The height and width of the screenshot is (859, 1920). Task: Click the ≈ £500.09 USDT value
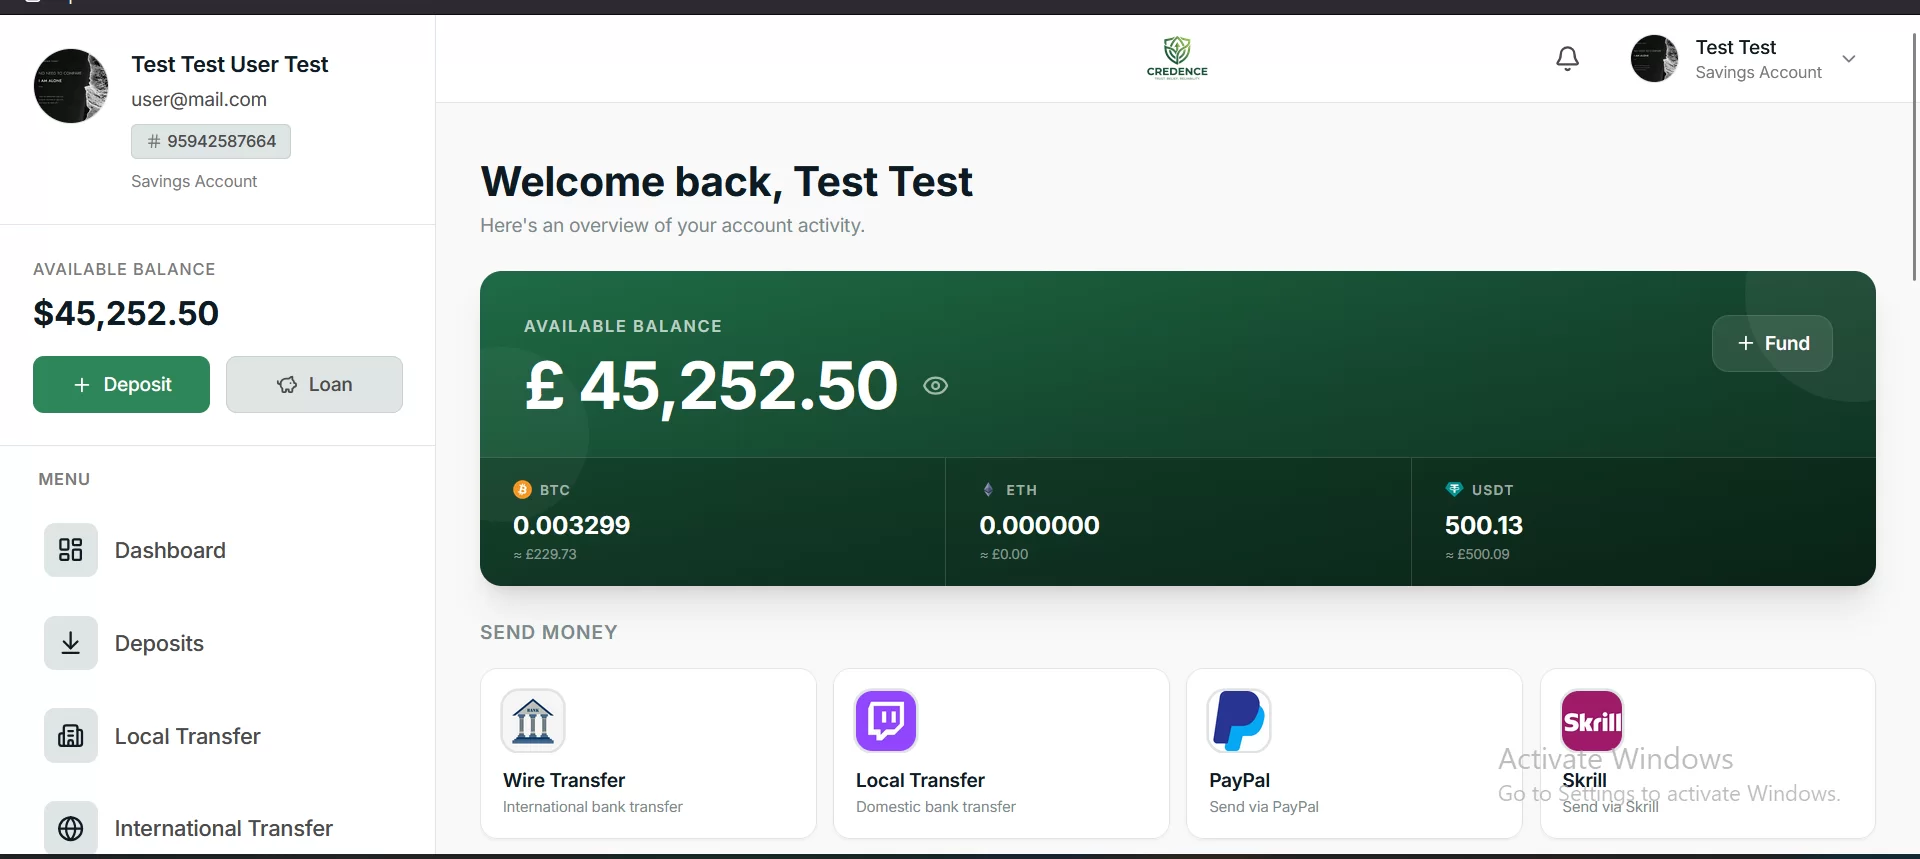[1477, 554]
